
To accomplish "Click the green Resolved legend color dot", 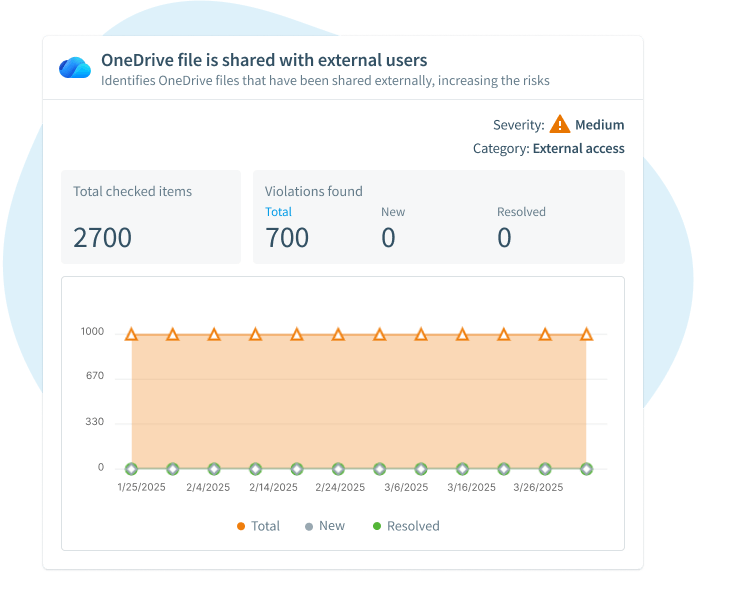I will pos(377,526).
